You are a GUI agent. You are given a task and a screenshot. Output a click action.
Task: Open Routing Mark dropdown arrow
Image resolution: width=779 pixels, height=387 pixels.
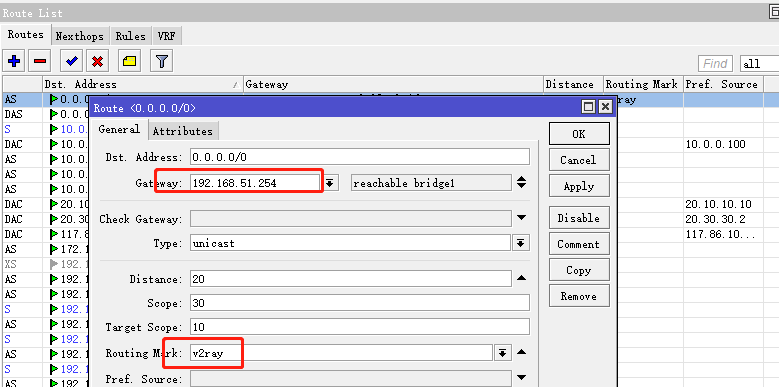(x=502, y=353)
